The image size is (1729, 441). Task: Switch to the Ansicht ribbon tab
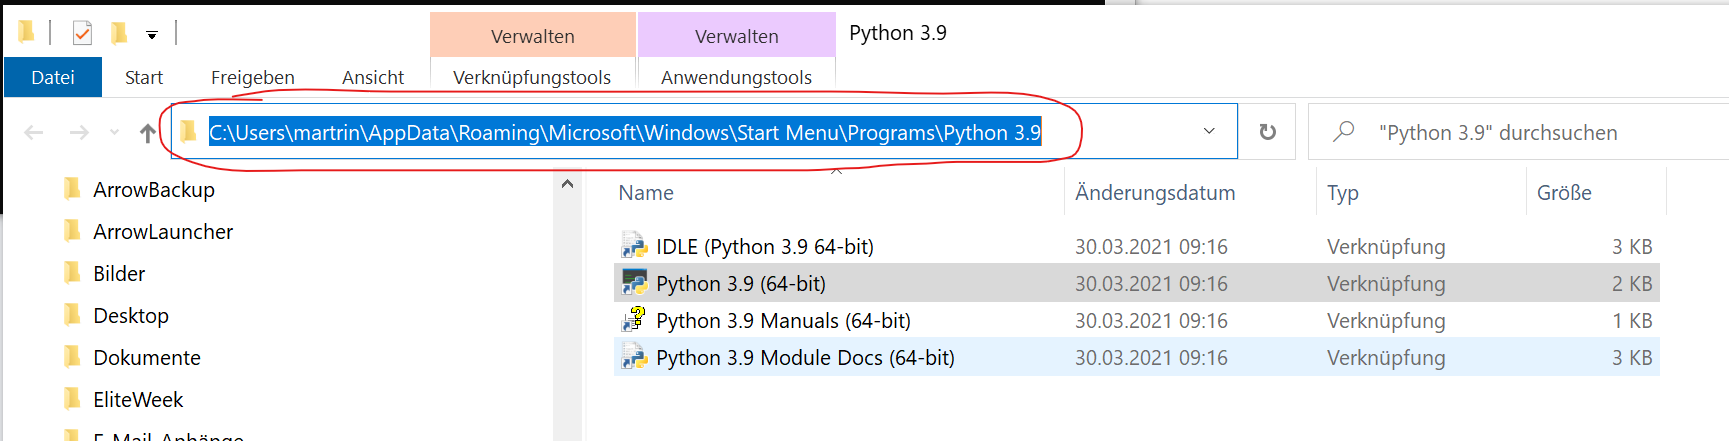click(373, 77)
